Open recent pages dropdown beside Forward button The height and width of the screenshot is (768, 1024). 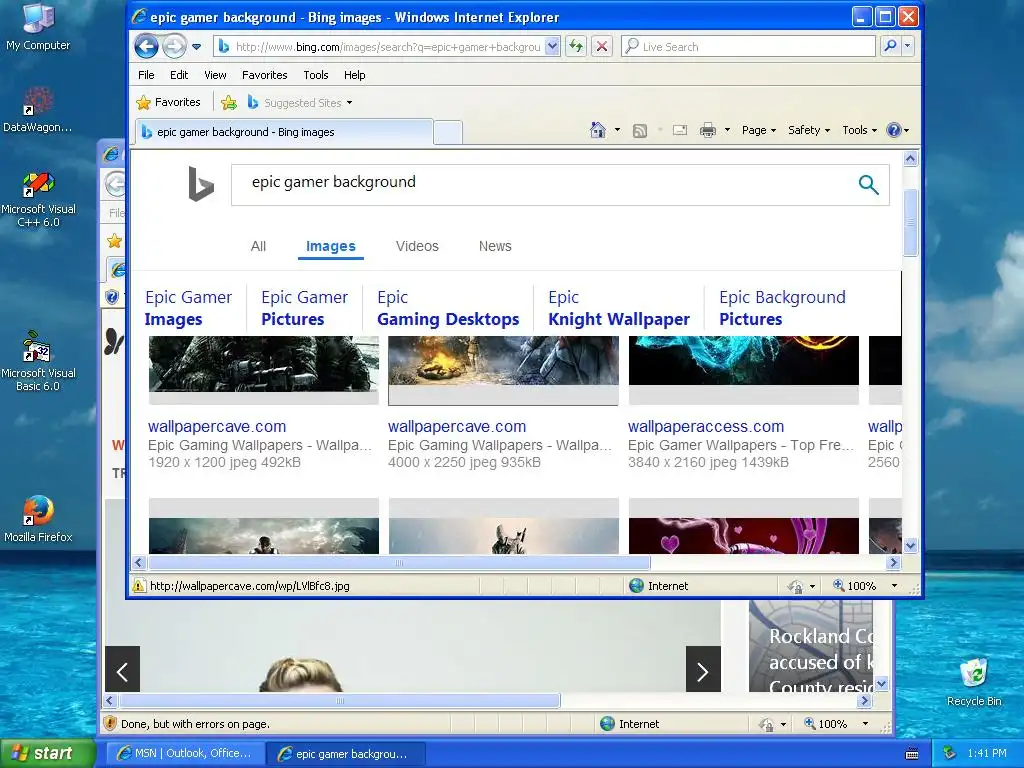pyautogui.click(x=197, y=46)
